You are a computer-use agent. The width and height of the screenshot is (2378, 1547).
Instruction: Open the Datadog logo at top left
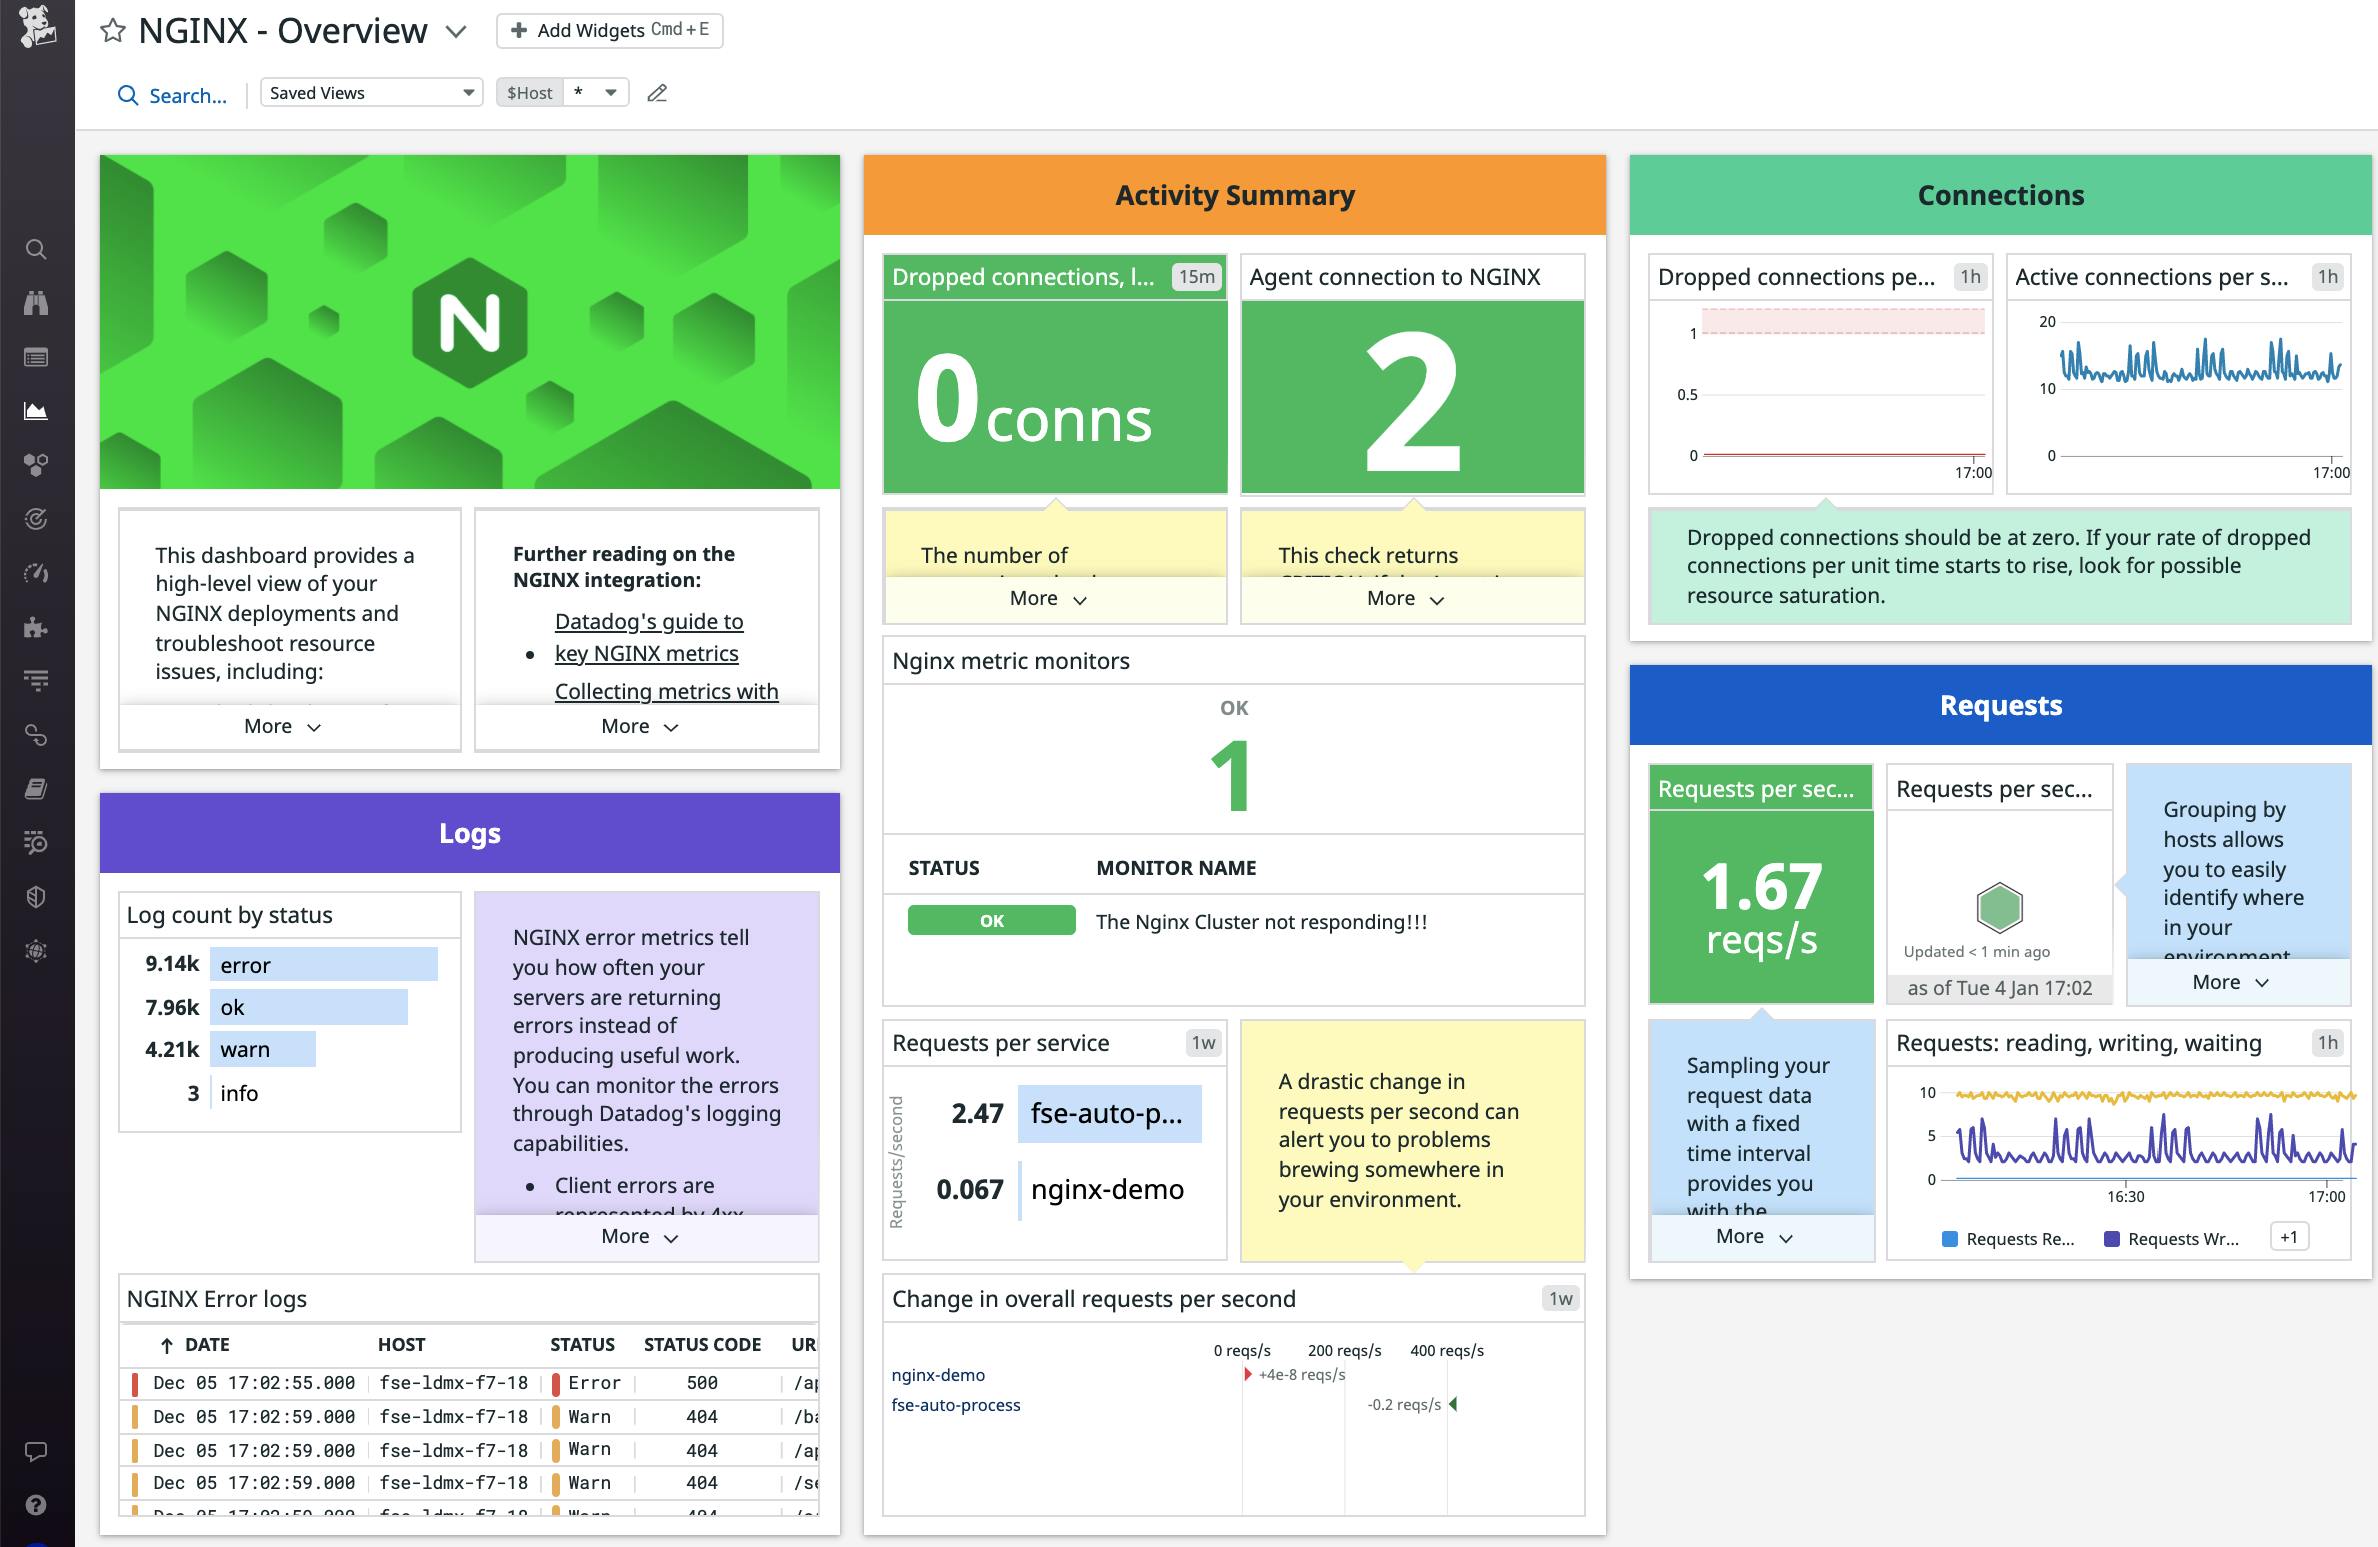pos(37,25)
